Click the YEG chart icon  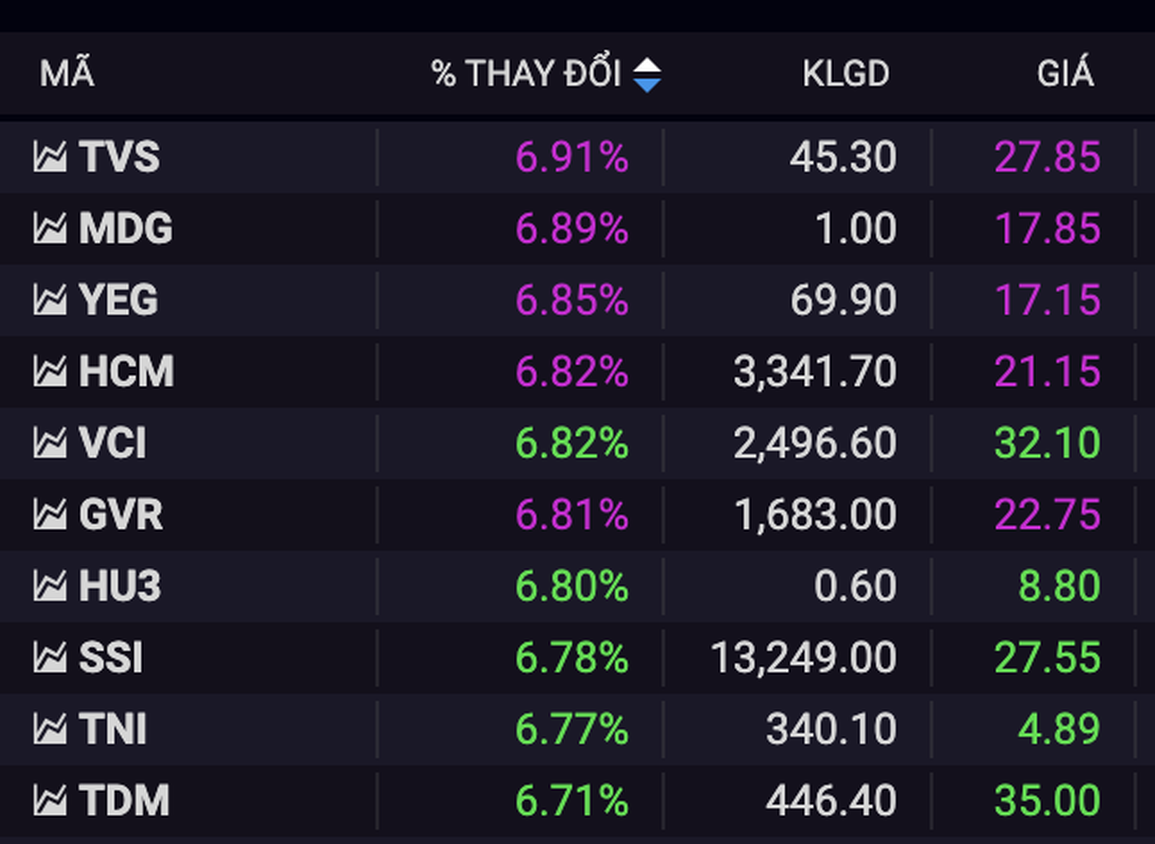[x=50, y=300]
